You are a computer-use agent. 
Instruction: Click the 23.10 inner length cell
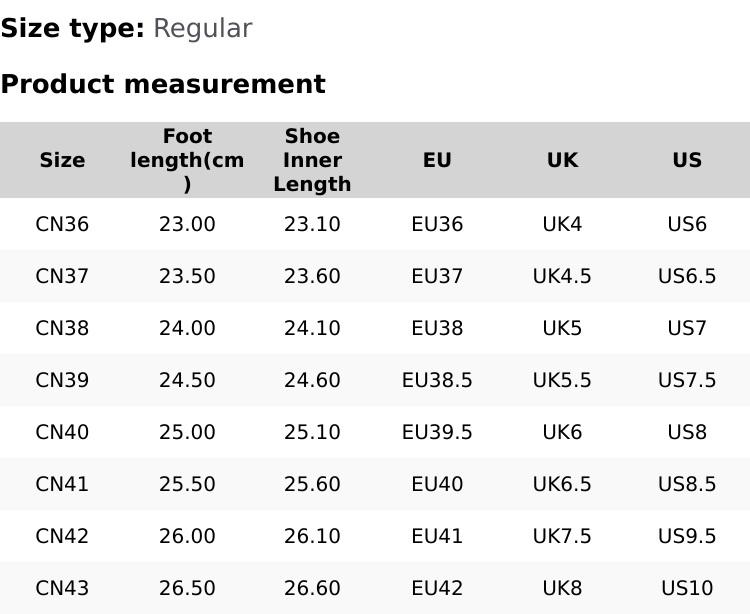[x=312, y=224]
